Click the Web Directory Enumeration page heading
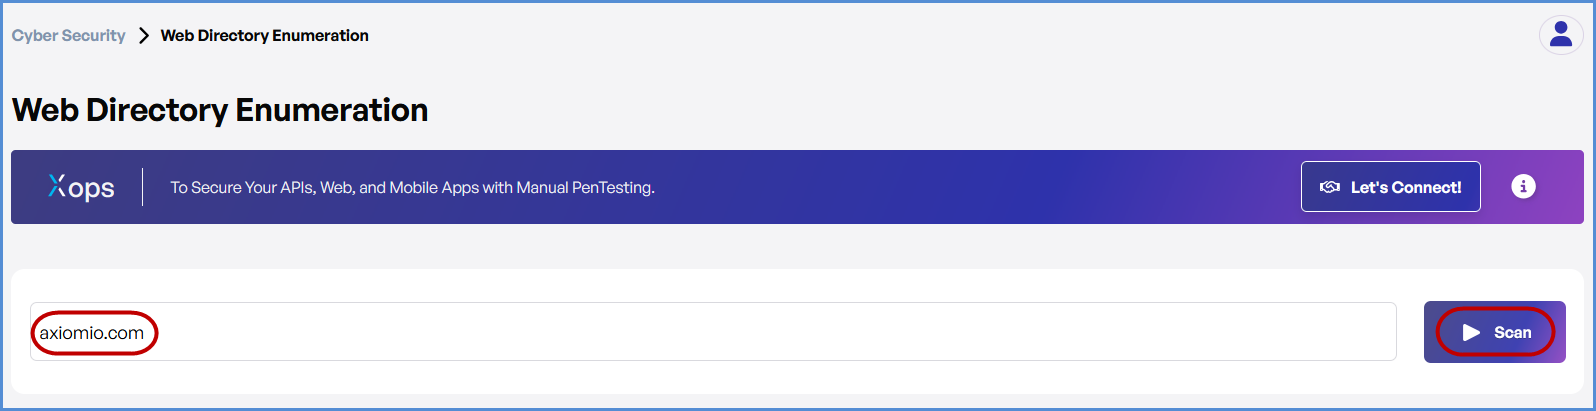Screen dimensions: 1596x411 tap(220, 110)
